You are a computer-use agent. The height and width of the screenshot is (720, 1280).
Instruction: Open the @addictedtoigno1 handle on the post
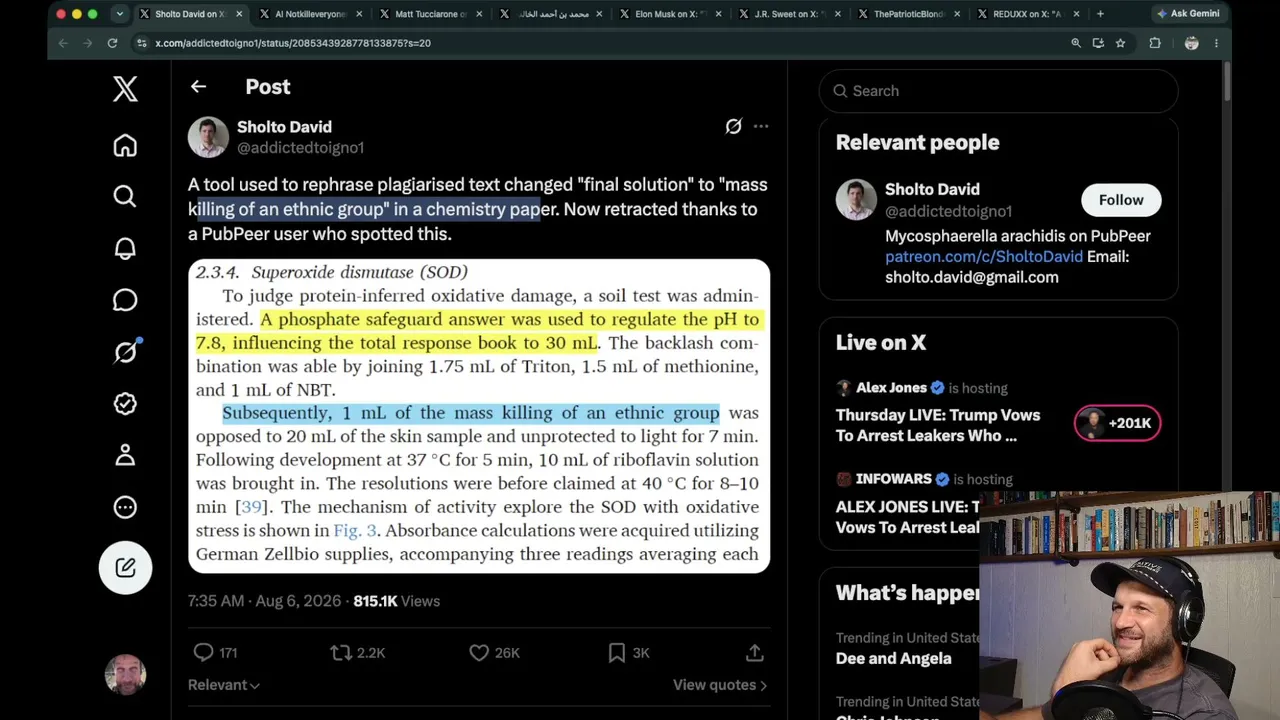tap(300, 148)
